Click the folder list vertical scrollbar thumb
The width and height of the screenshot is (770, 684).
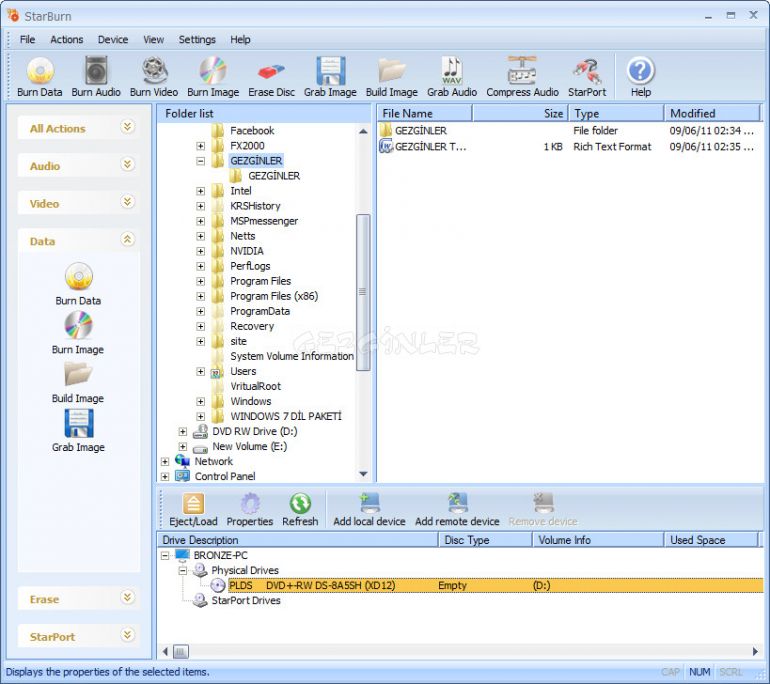(x=363, y=292)
